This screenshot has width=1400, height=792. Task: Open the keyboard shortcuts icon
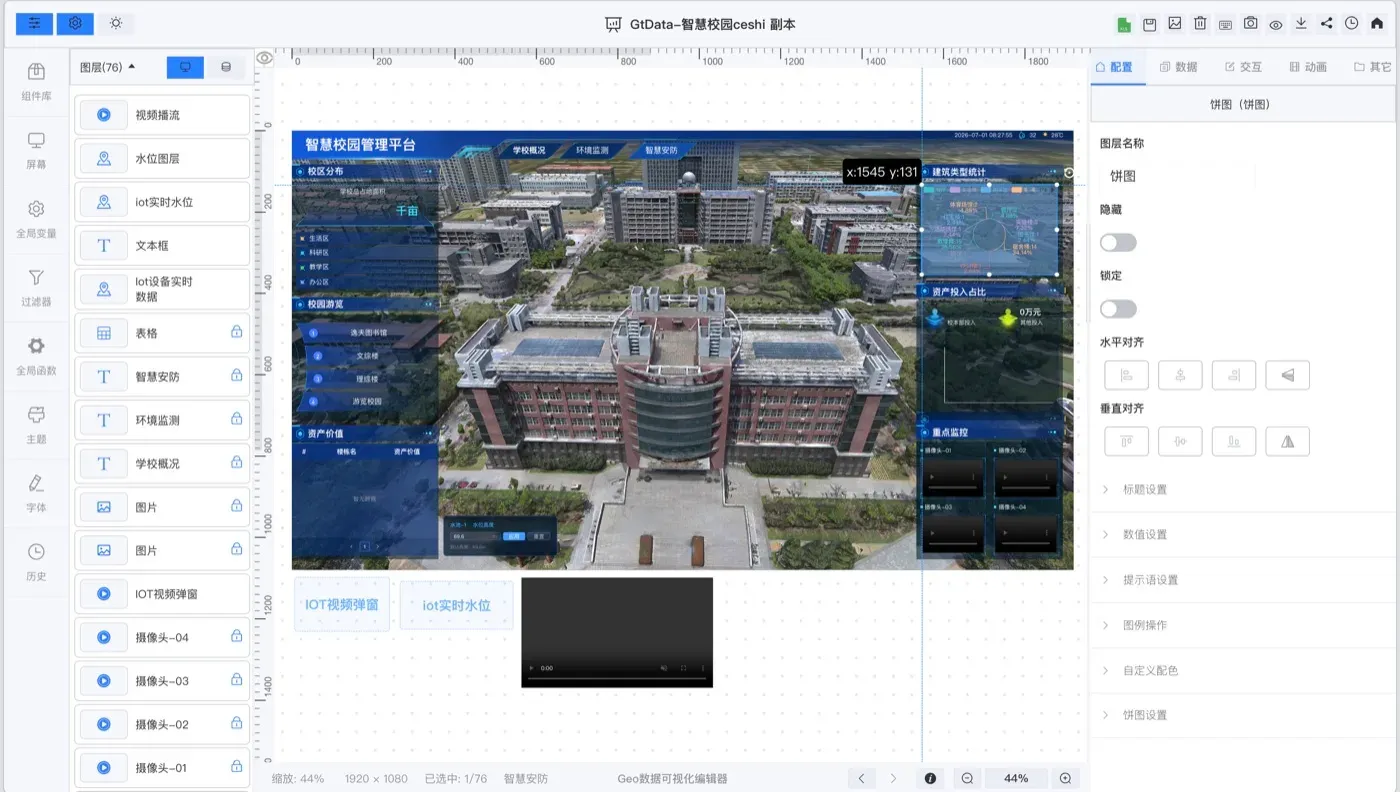click(x=1225, y=24)
